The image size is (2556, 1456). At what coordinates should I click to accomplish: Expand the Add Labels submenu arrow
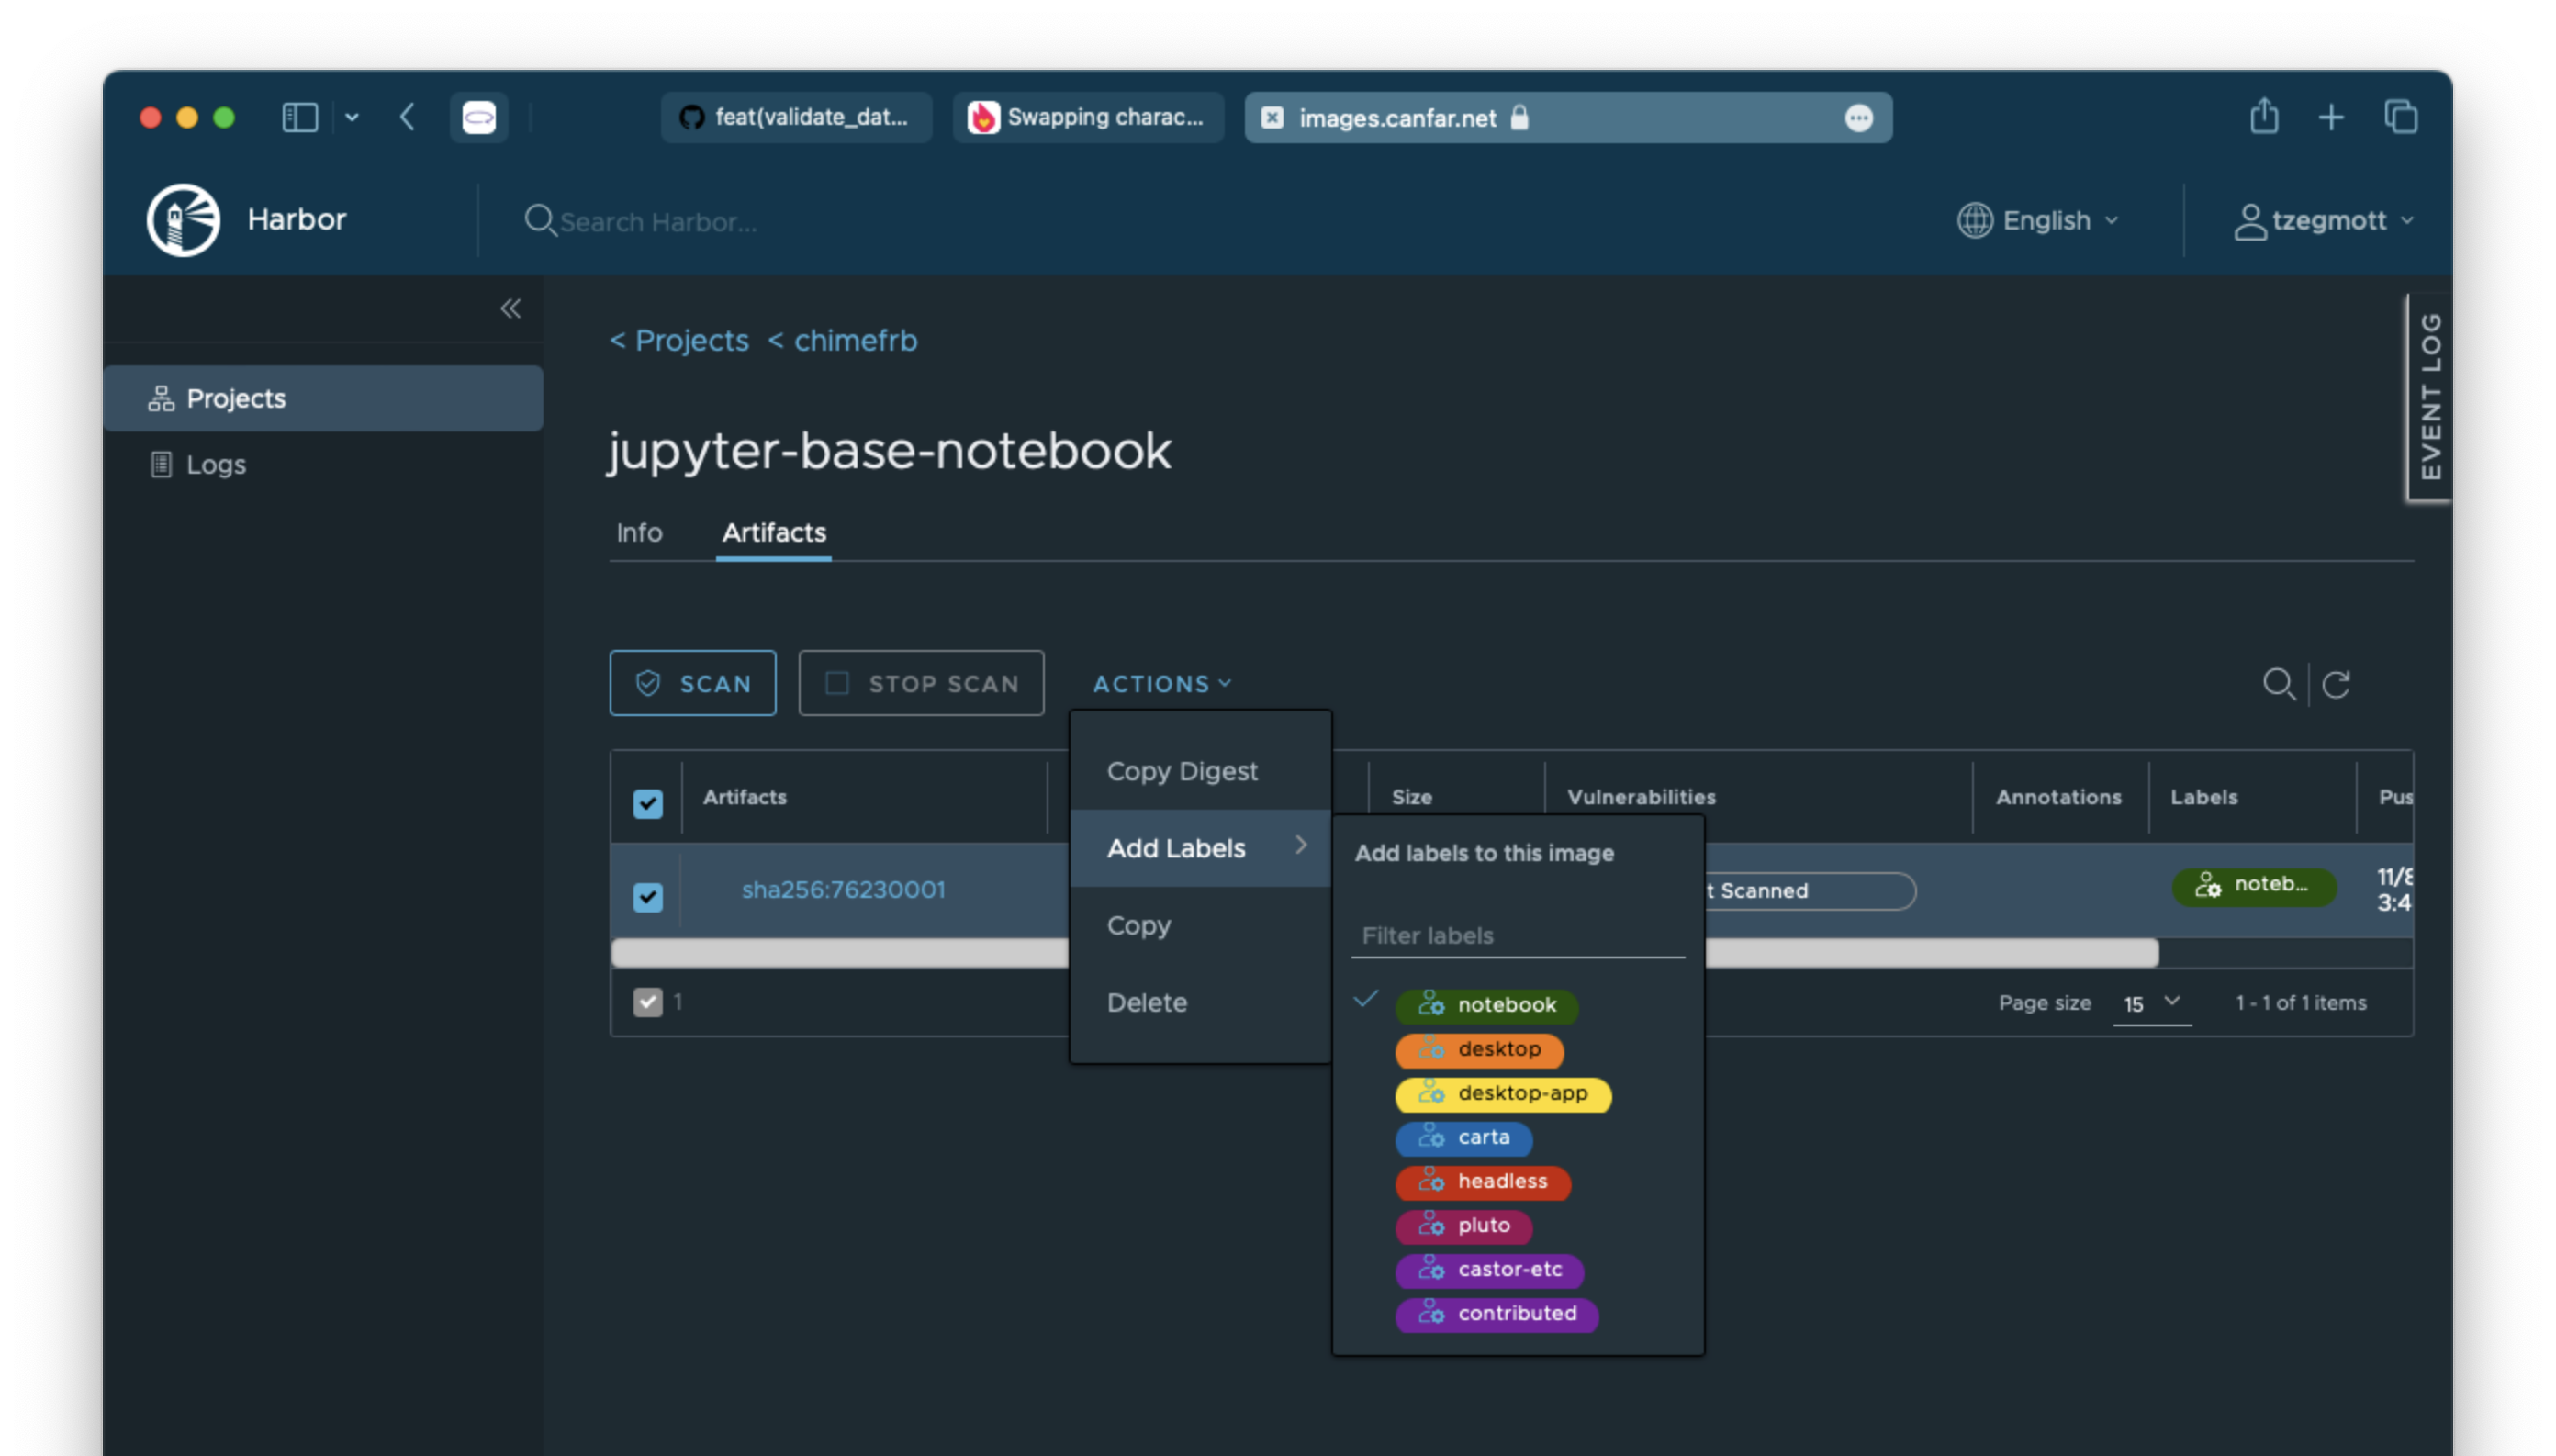click(x=1301, y=846)
